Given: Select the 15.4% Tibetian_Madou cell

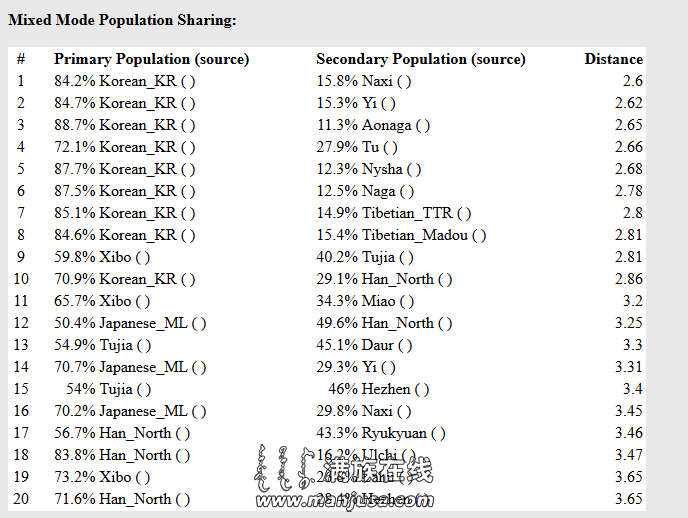Looking at the screenshot, I should coord(401,235).
